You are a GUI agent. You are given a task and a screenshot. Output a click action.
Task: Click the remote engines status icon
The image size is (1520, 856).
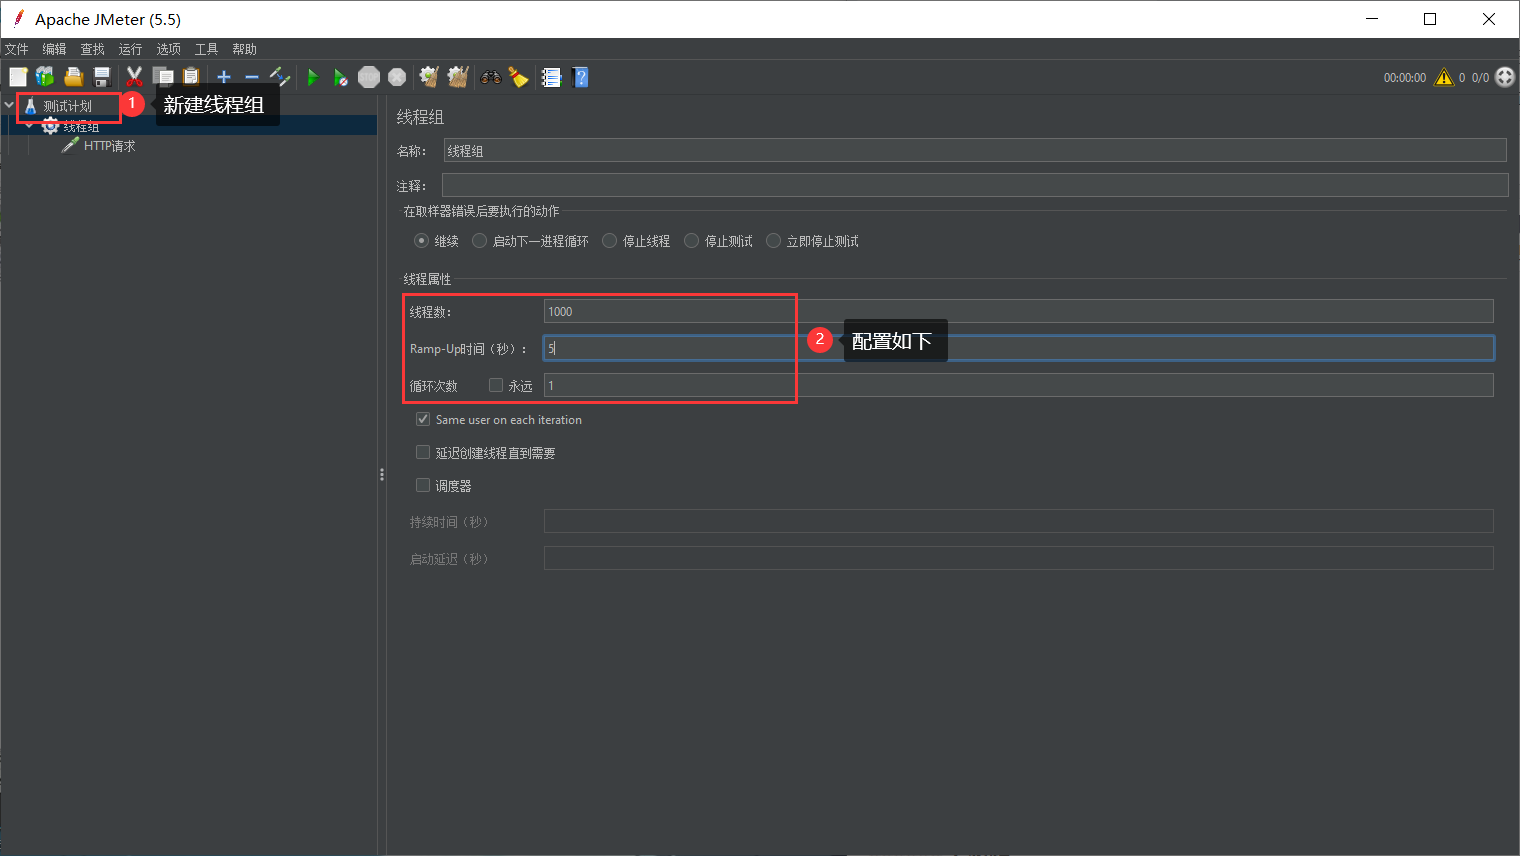[1505, 77]
